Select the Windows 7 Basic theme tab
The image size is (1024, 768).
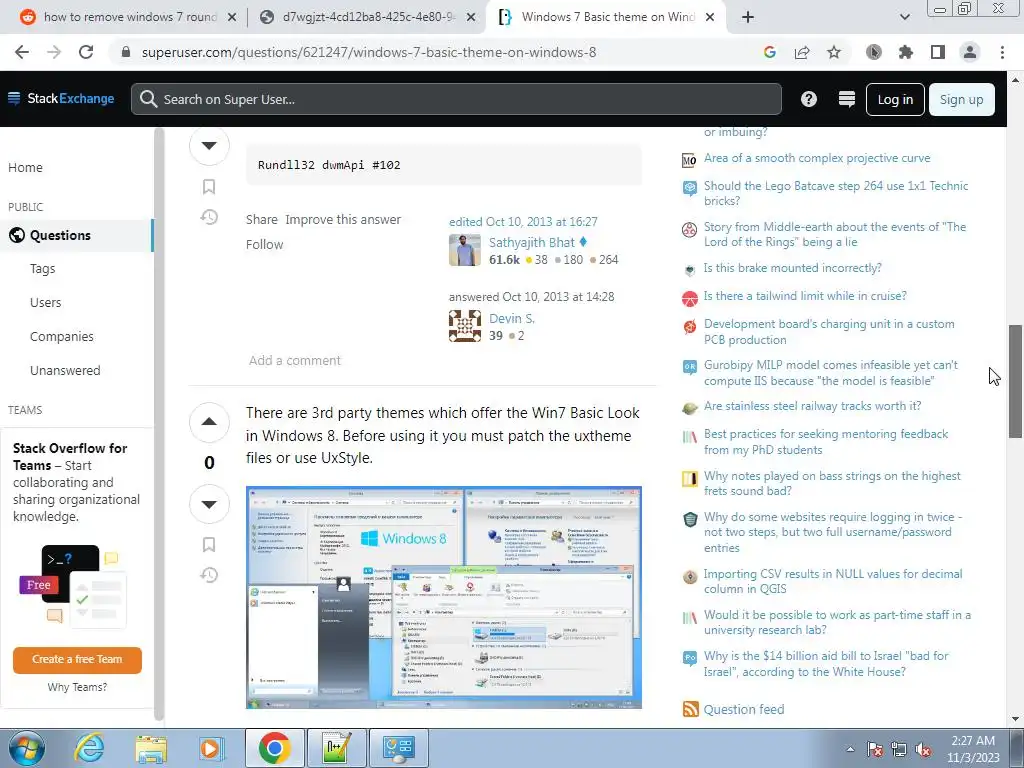click(x=608, y=17)
